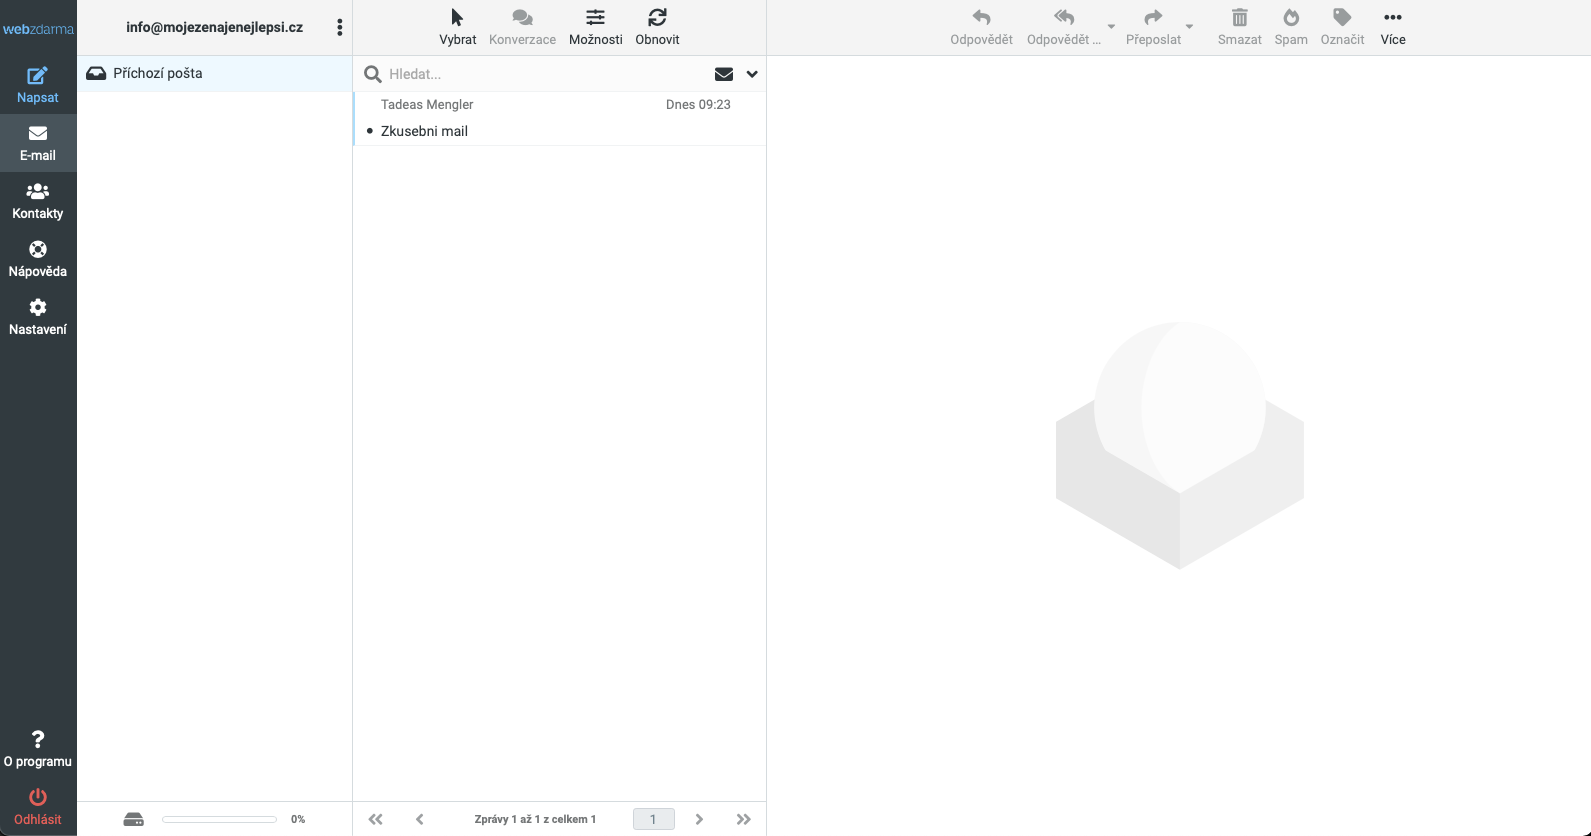The image size is (1591, 836).
Task: Go to previous page of messages
Action: pyautogui.click(x=420, y=819)
